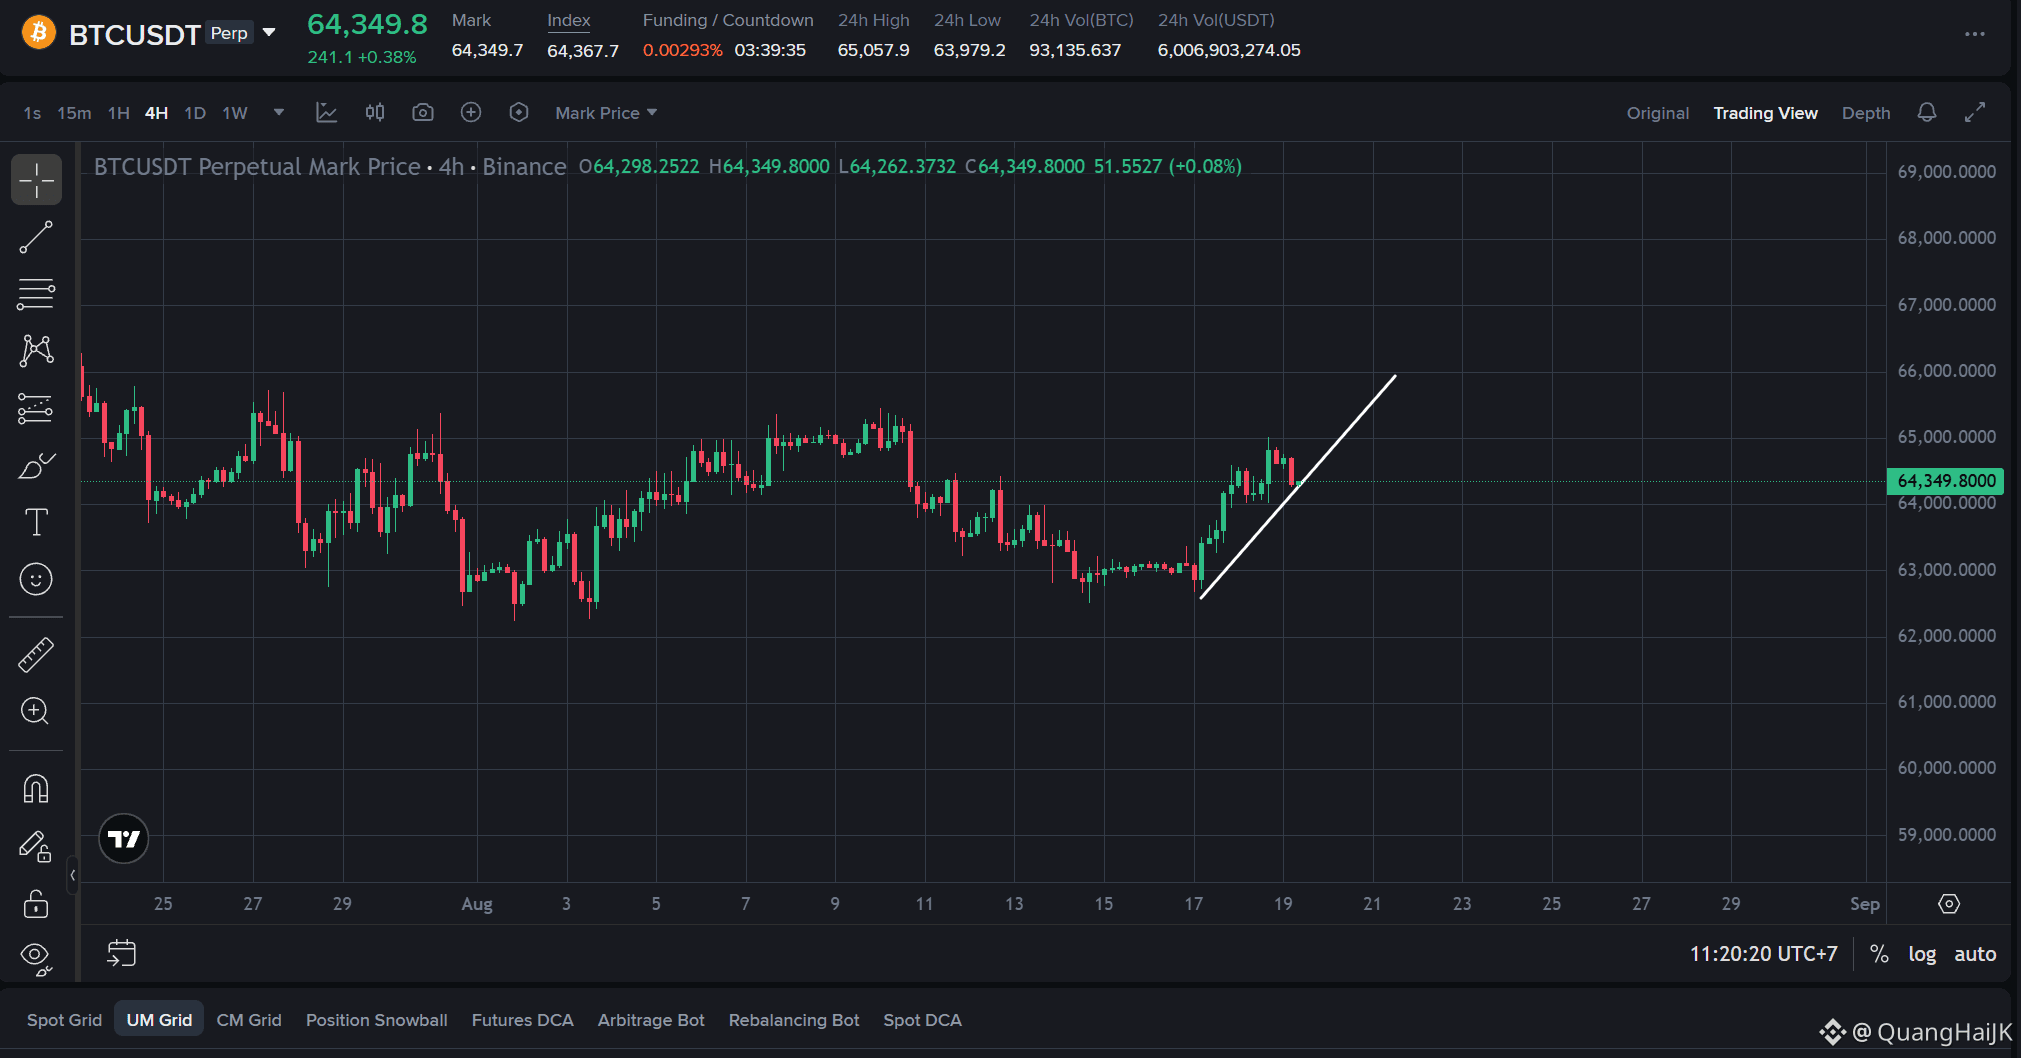Open the Mark Price dropdown
This screenshot has height=1058, width=2021.
(x=606, y=113)
